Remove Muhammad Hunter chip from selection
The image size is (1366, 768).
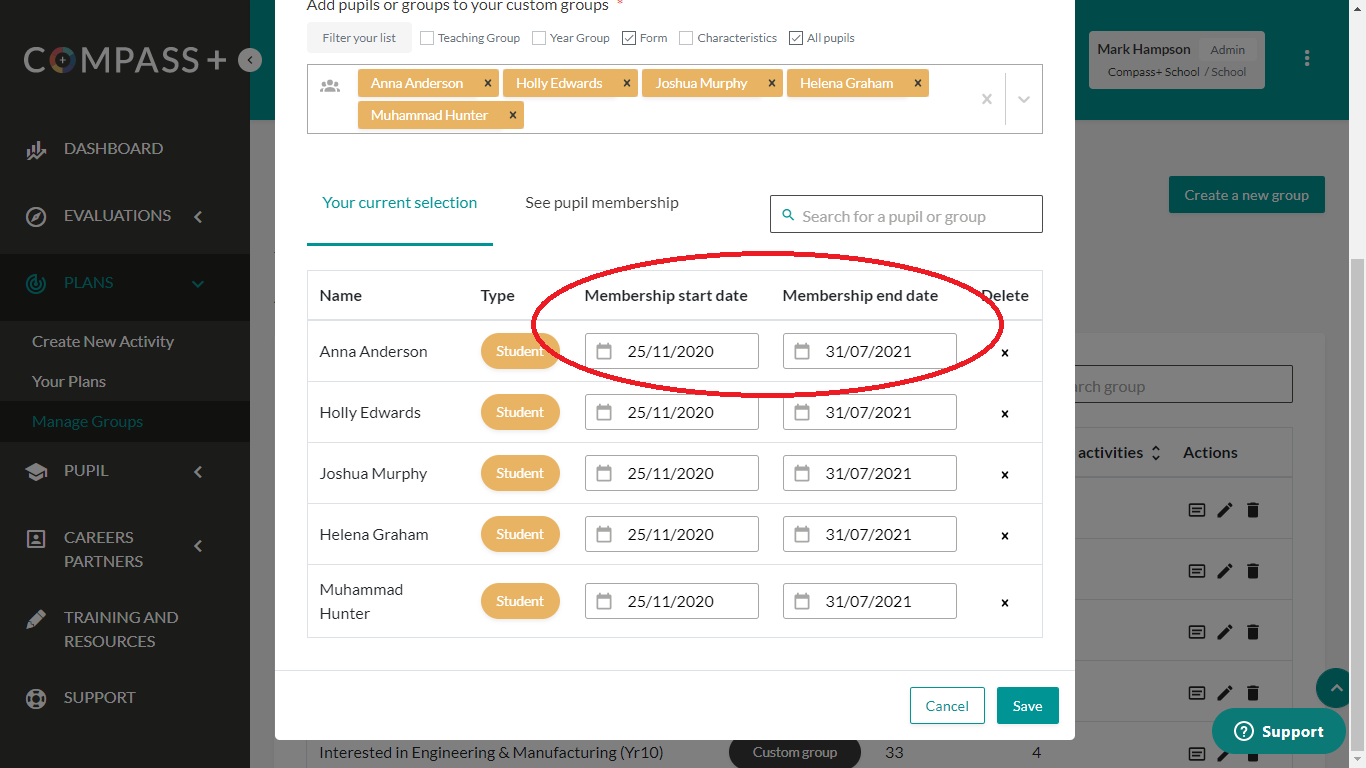(513, 115)
